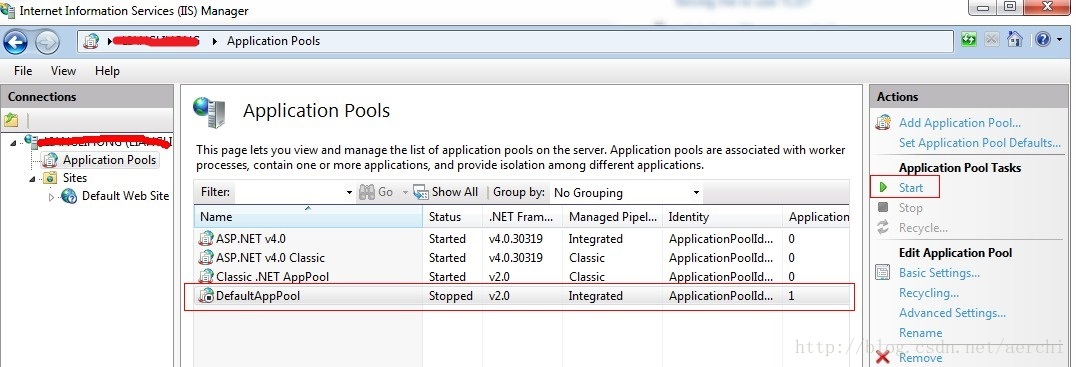This screenshot has width=1076, height=367.
Task: Click the arrow before Application Pools in address bar
Action: pyautogui.click(x=215, y=41)
